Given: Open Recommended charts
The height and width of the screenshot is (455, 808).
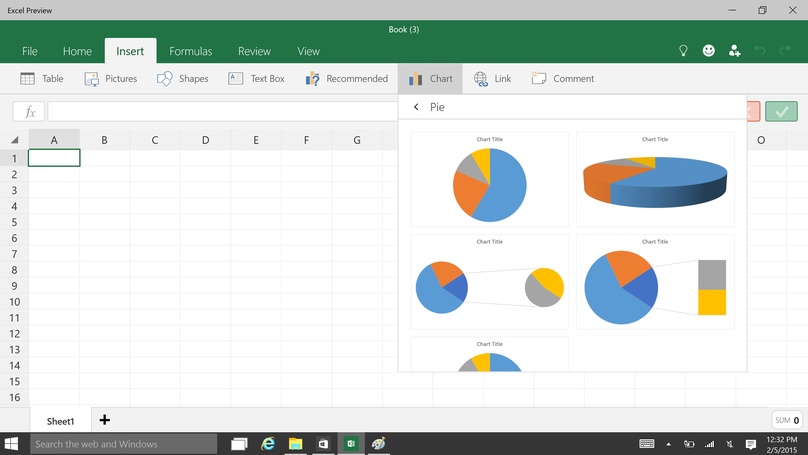Looking at the screenshot, I should tap(346, 78).
